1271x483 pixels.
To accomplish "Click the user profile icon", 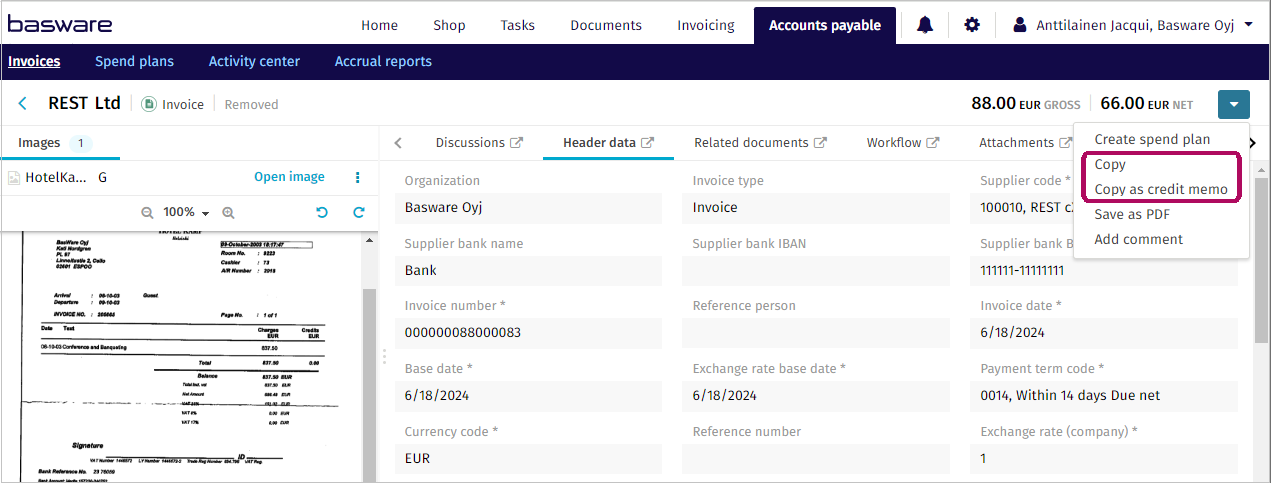I will pyautogui.click(x=1020, y=25).
